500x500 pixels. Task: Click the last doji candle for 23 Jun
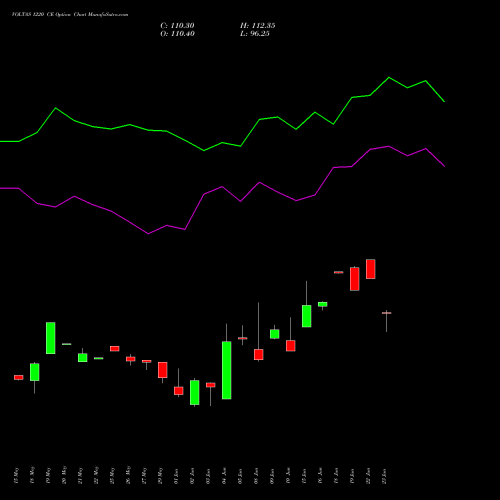(387, 313)
